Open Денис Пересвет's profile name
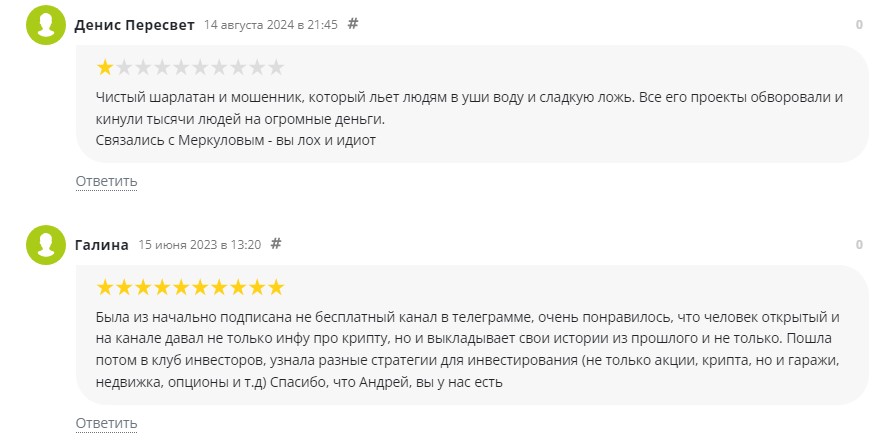Image resolution: width=873 pixels, height=447 pixels. pos(134,24)
